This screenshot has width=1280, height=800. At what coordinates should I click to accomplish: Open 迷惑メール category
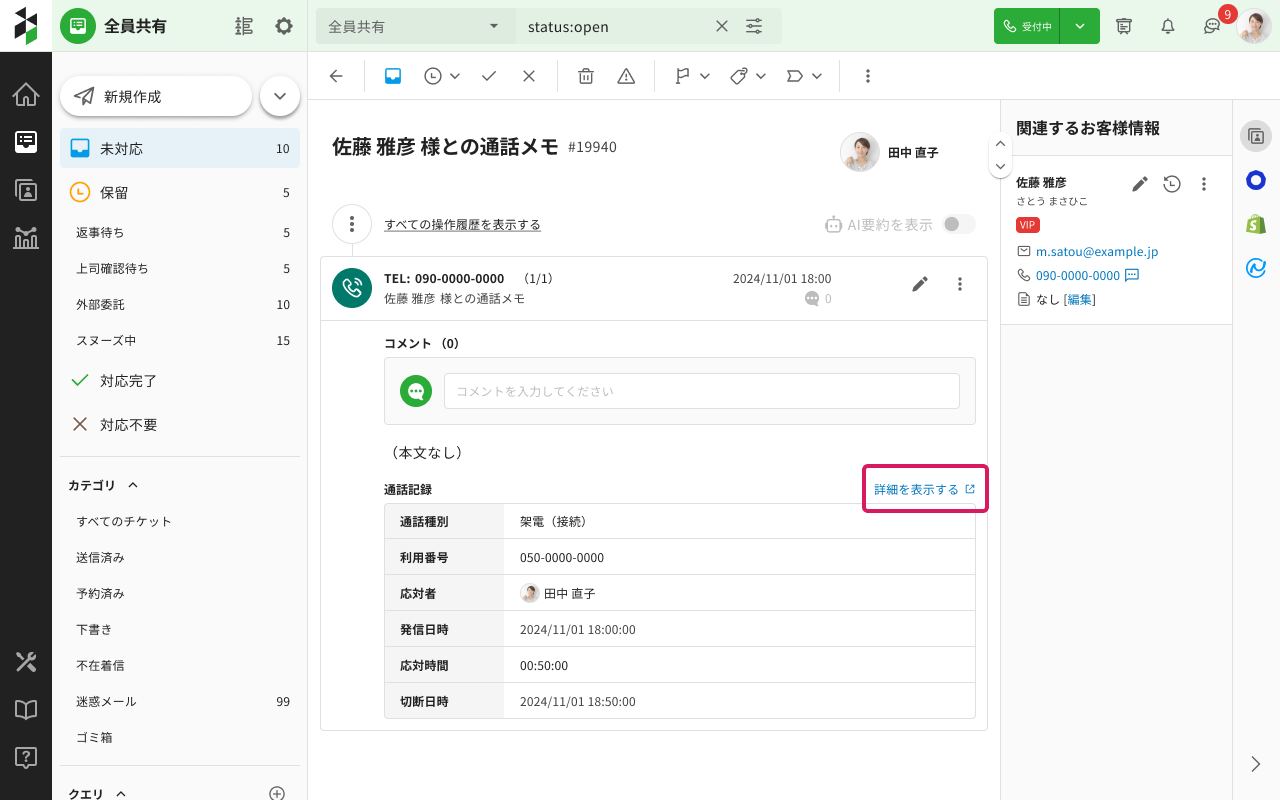tap(180, 701)
